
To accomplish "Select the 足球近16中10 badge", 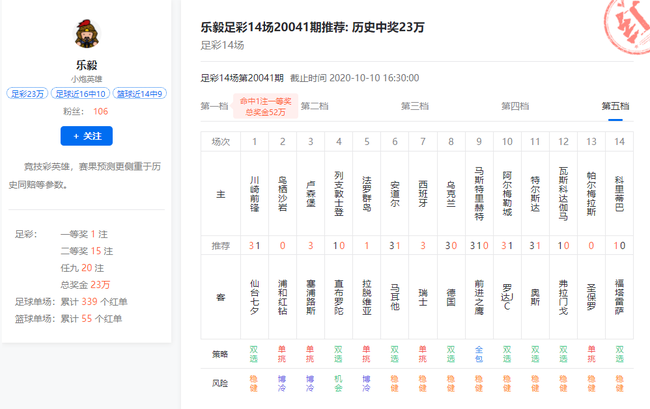I will 80,94.
